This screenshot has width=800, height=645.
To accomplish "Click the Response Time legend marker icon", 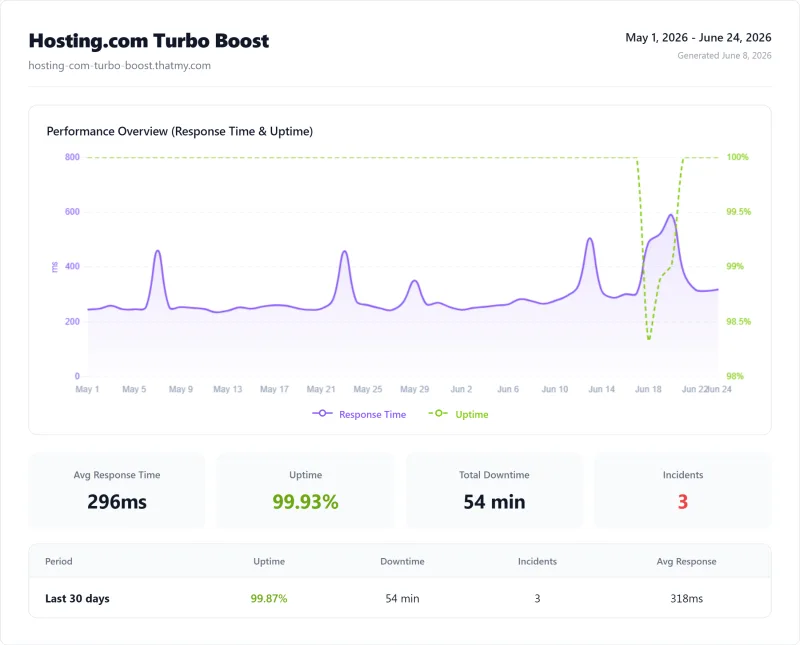I will click(322, 413).
